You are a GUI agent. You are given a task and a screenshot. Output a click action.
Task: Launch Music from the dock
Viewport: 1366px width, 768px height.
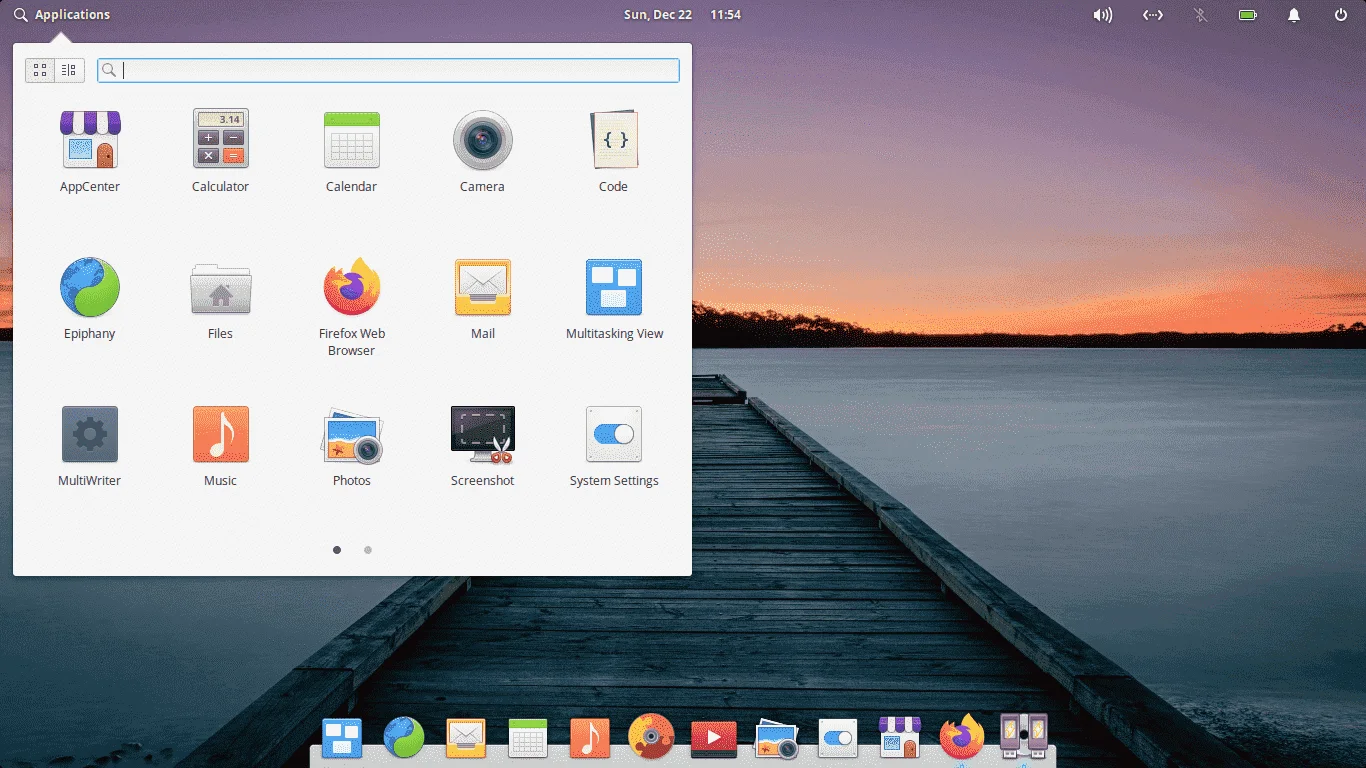tap(589, 738)
